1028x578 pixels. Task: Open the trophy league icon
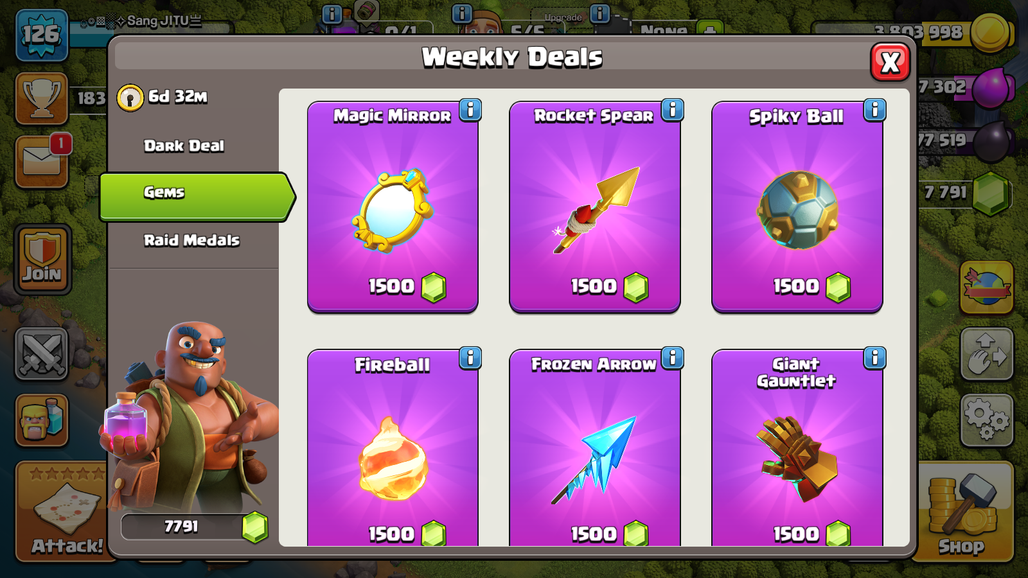(x=42, y=99)
